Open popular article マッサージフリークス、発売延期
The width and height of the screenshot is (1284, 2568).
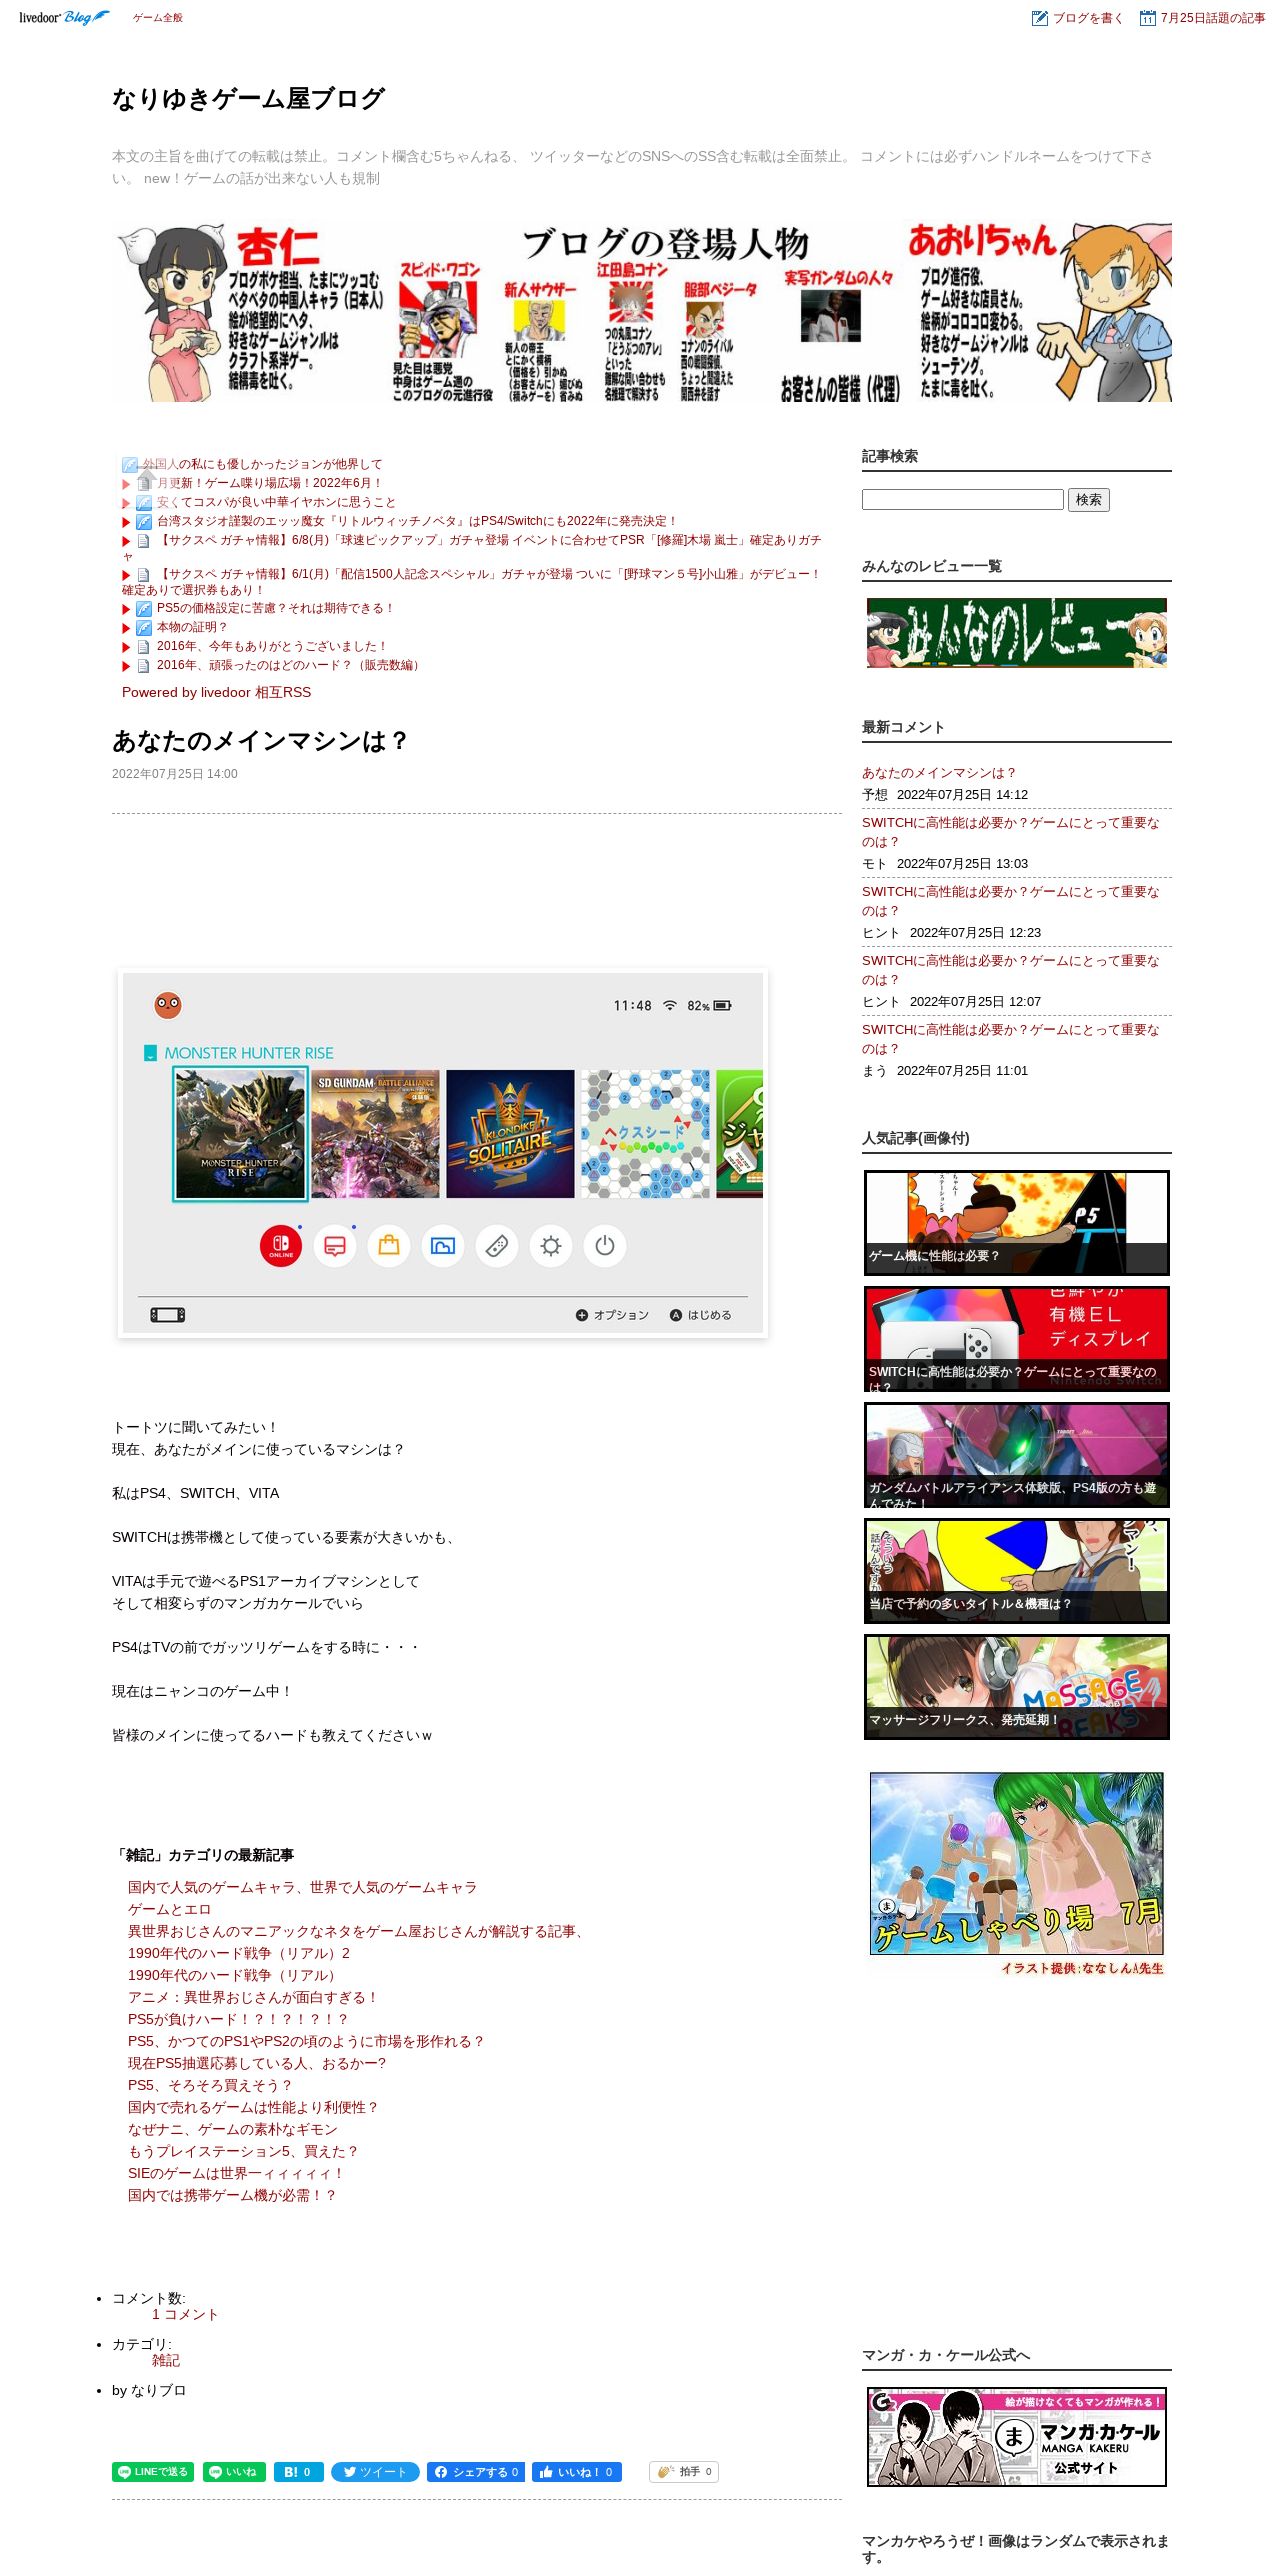1016,1687
